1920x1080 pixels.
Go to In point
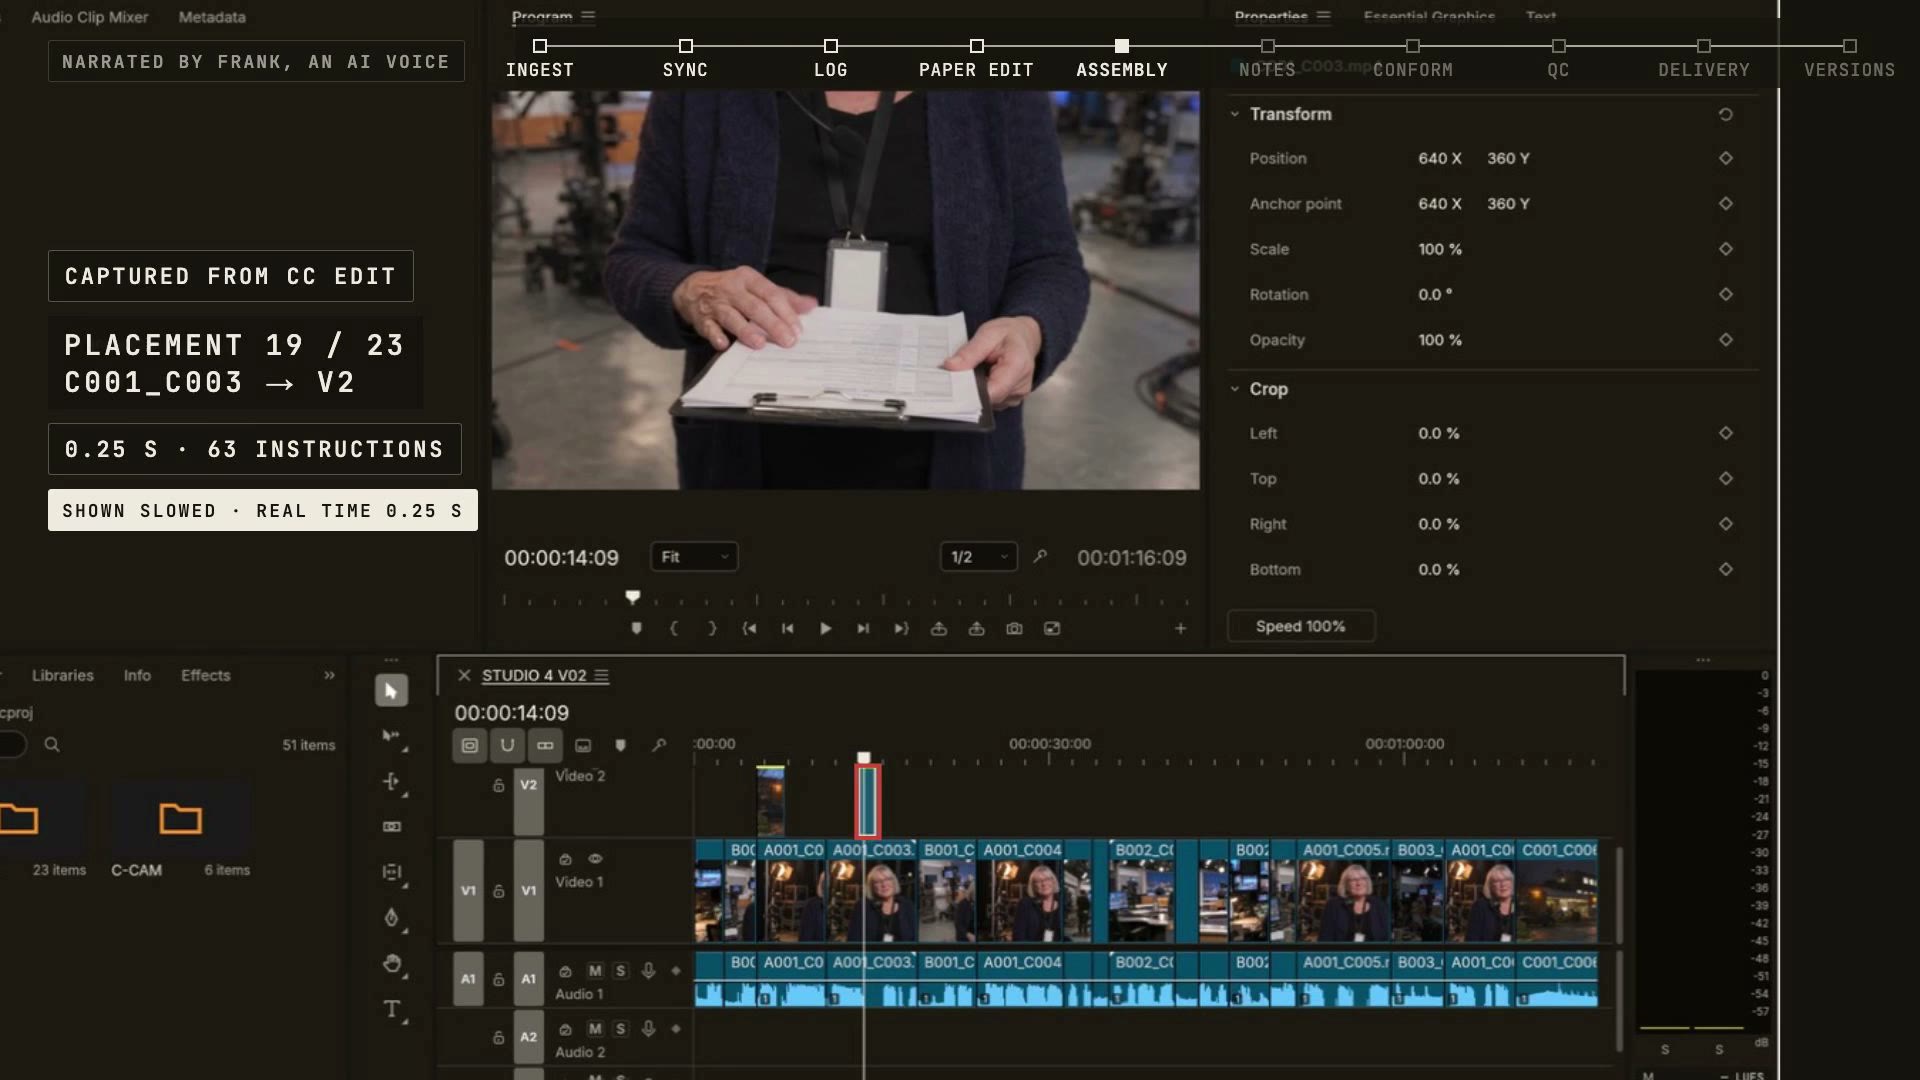point(749,628)
